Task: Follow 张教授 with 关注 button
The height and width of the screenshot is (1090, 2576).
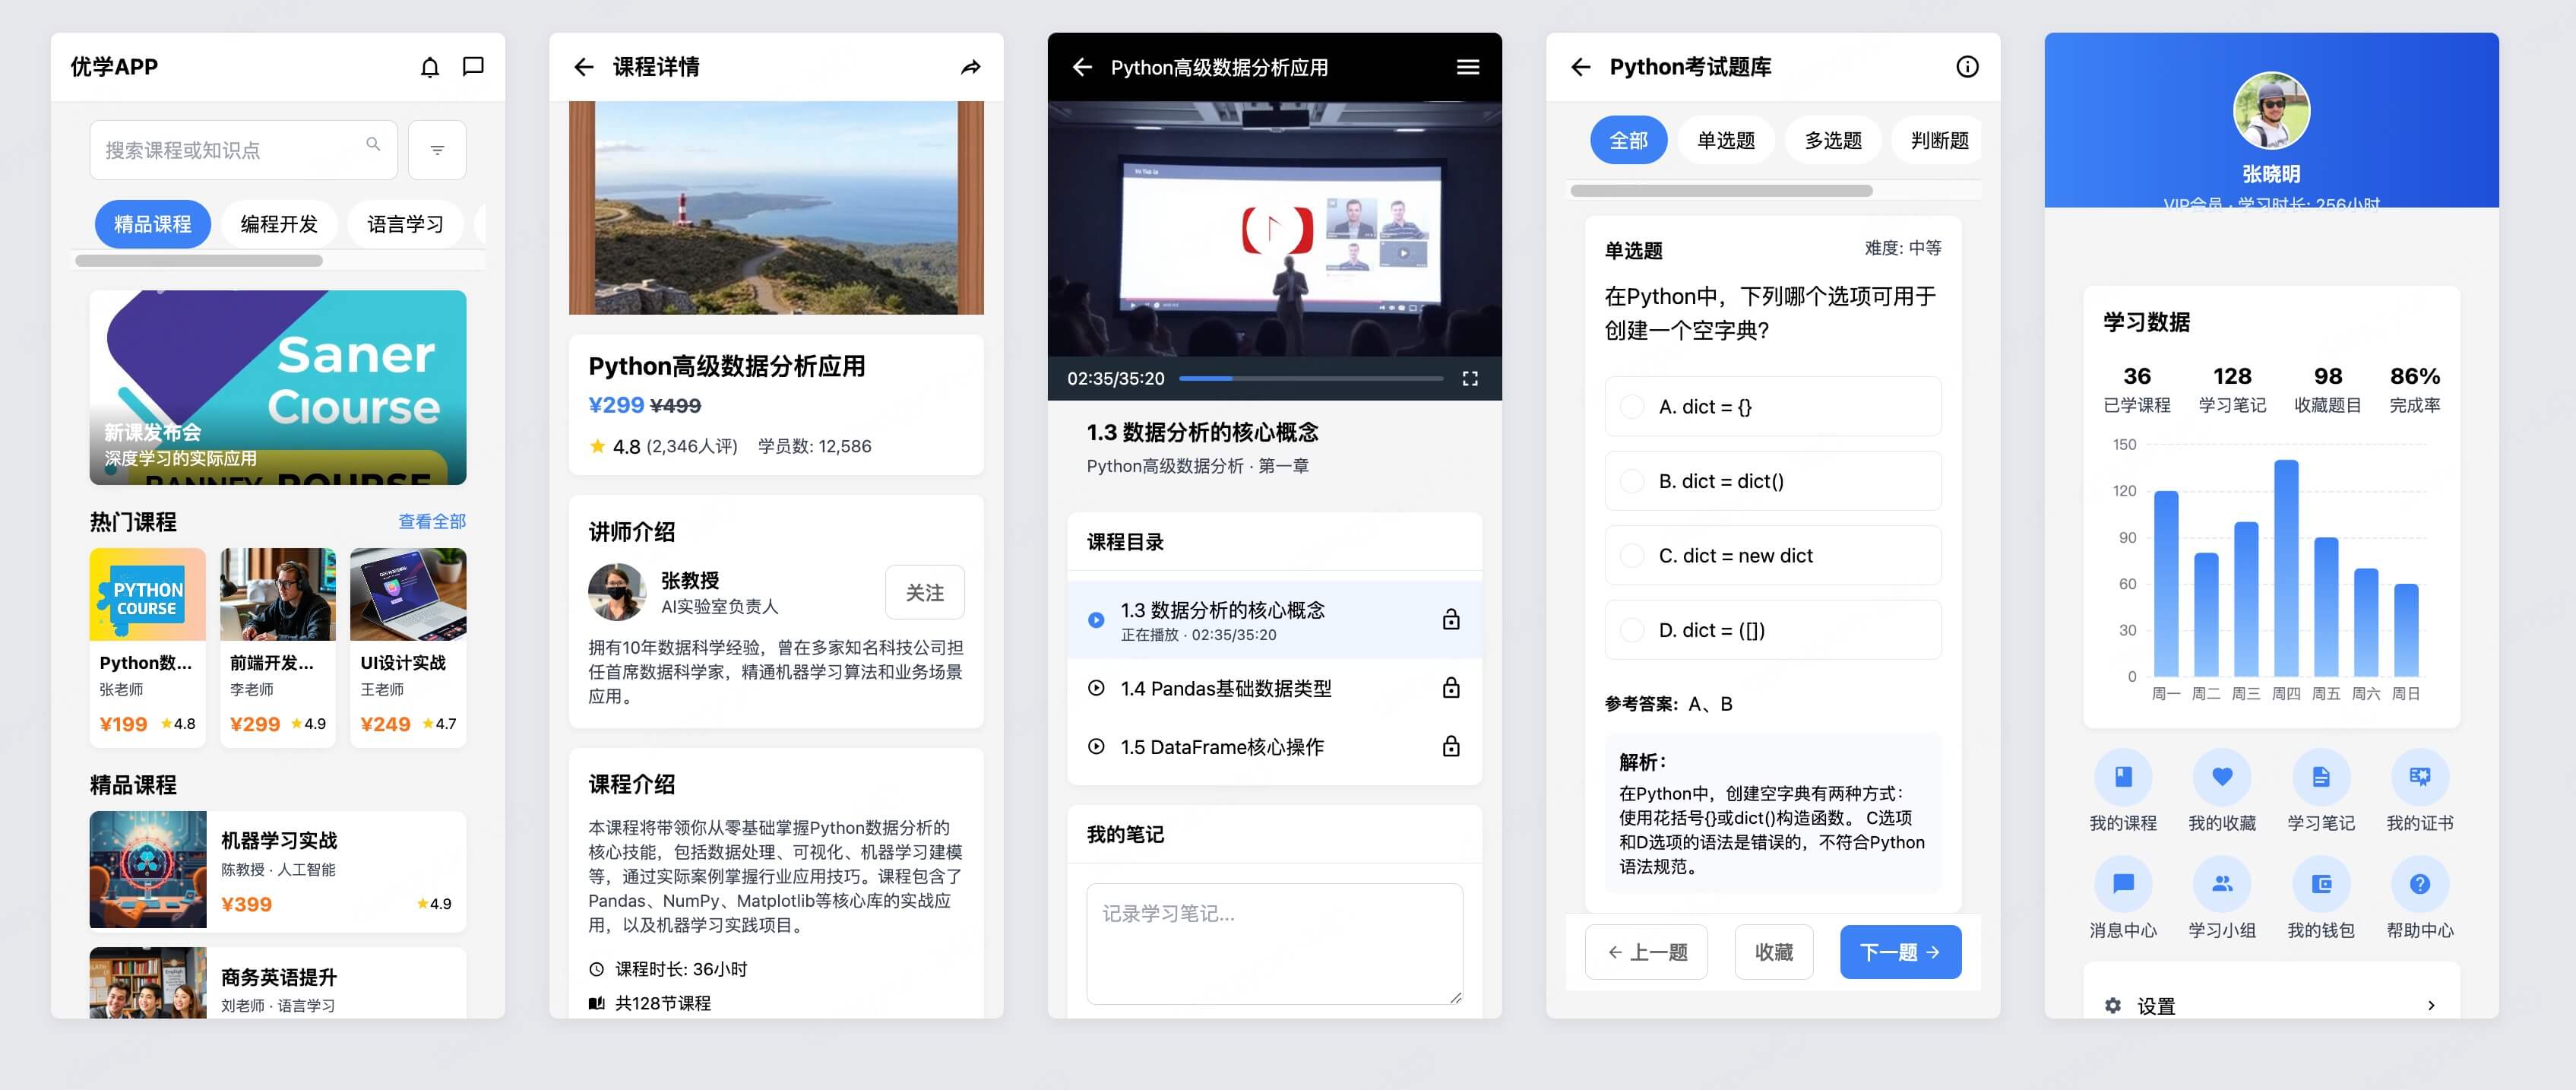Action: (925, 593)
